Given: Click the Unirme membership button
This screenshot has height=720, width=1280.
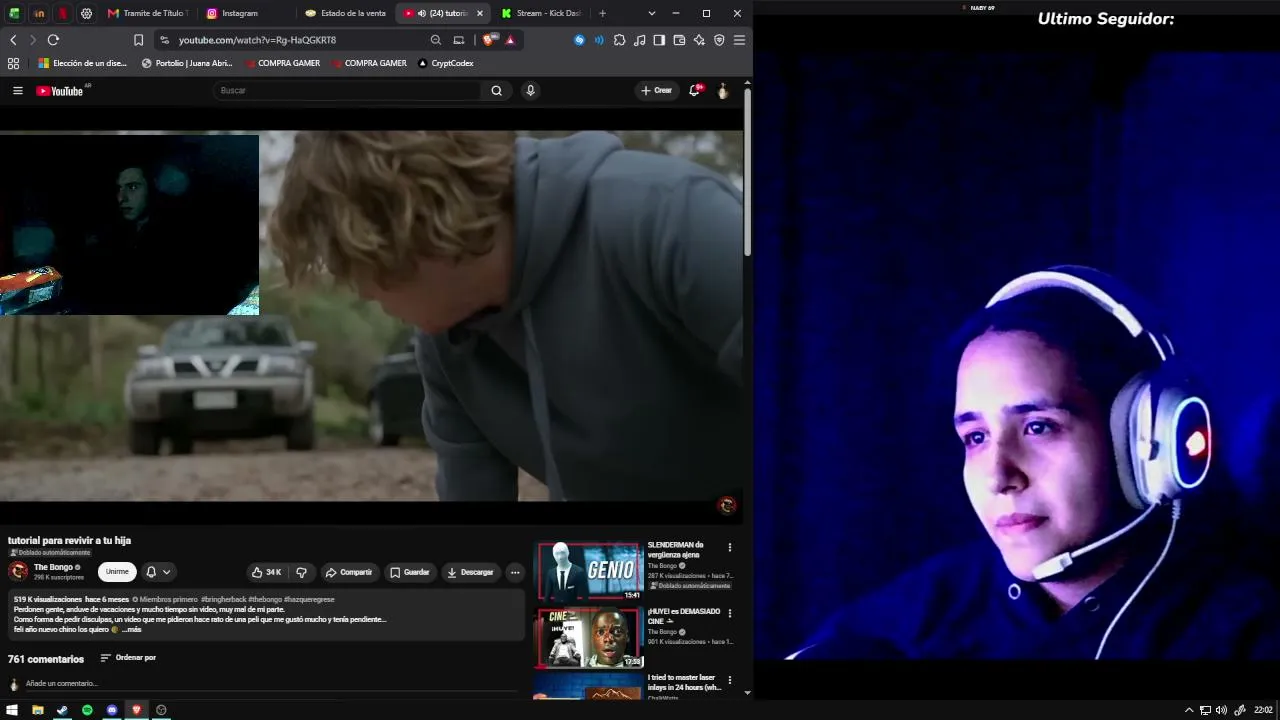Looking at the screenshot, I should tap(117, 573).
